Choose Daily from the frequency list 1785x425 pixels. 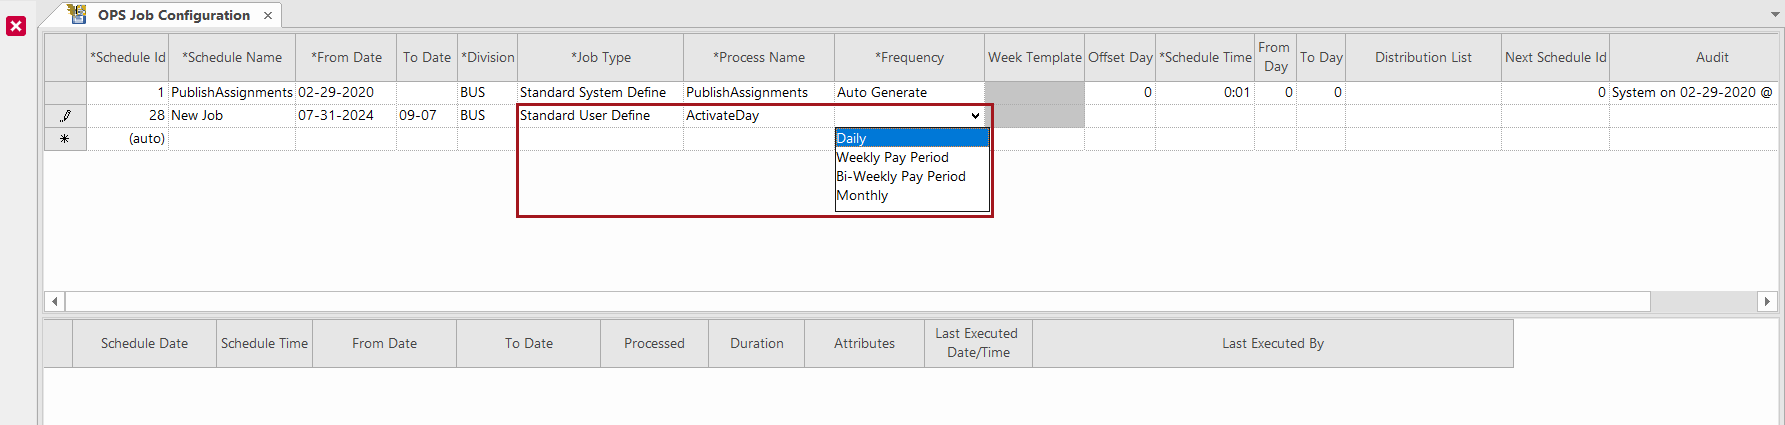pyautogui.click(x=911, y=138)
